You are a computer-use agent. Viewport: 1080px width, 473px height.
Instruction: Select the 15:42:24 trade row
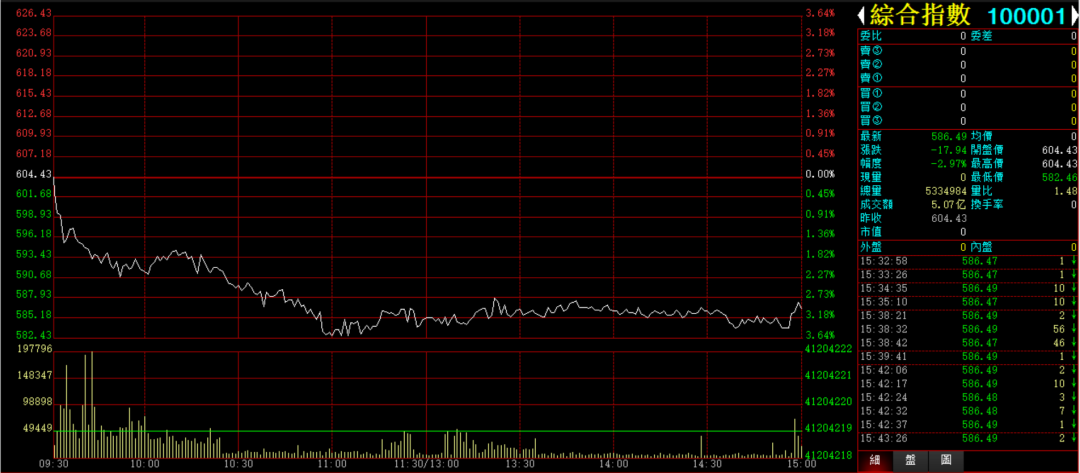click(968, 397)
